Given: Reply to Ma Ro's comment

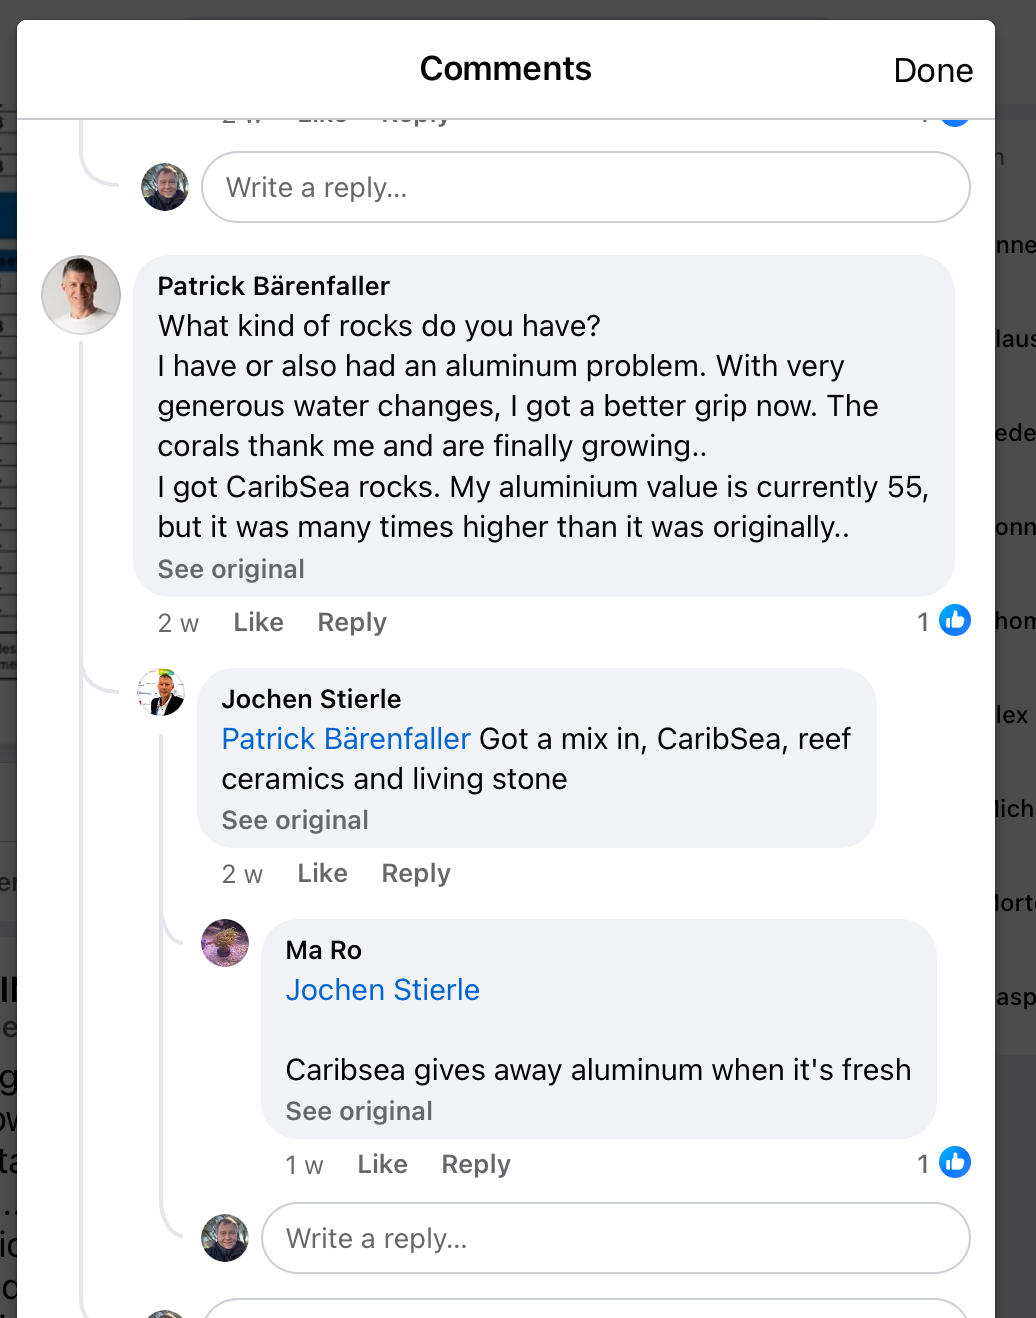Looking at the screenshot, I should (475, 1164).
